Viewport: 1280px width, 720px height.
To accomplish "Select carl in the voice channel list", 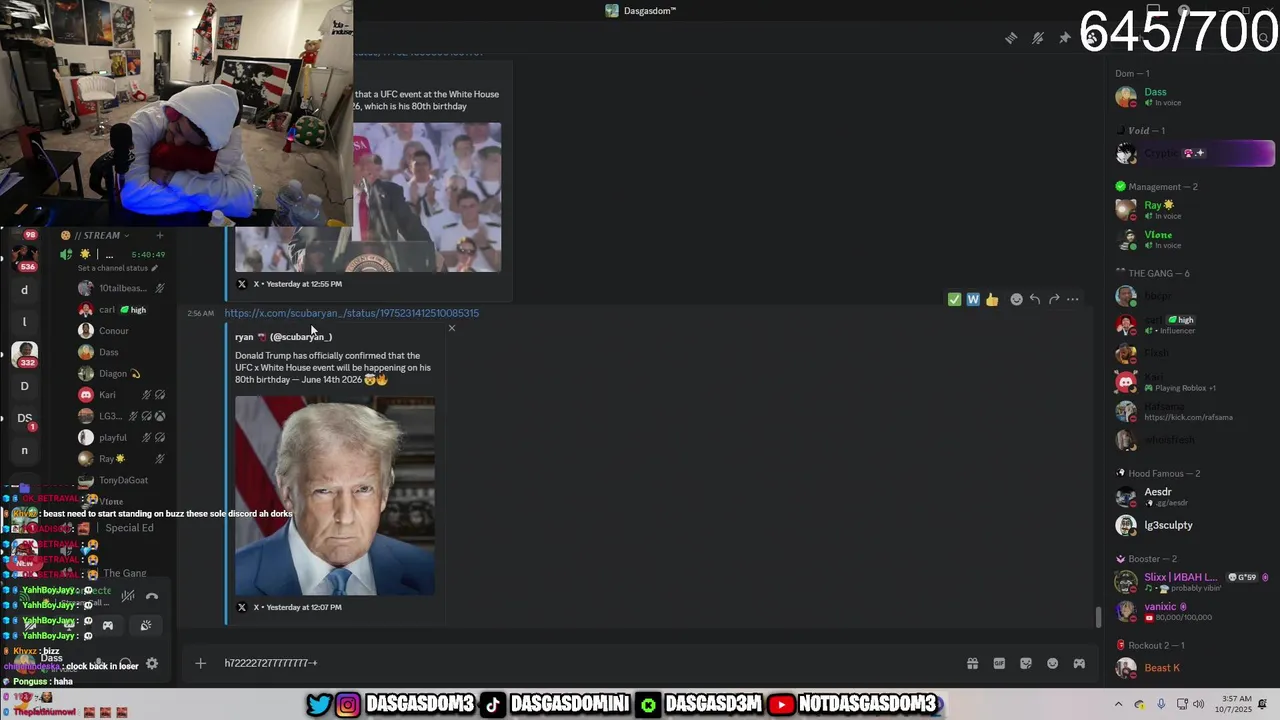I will pyautogui.click(x=123, y=310).
